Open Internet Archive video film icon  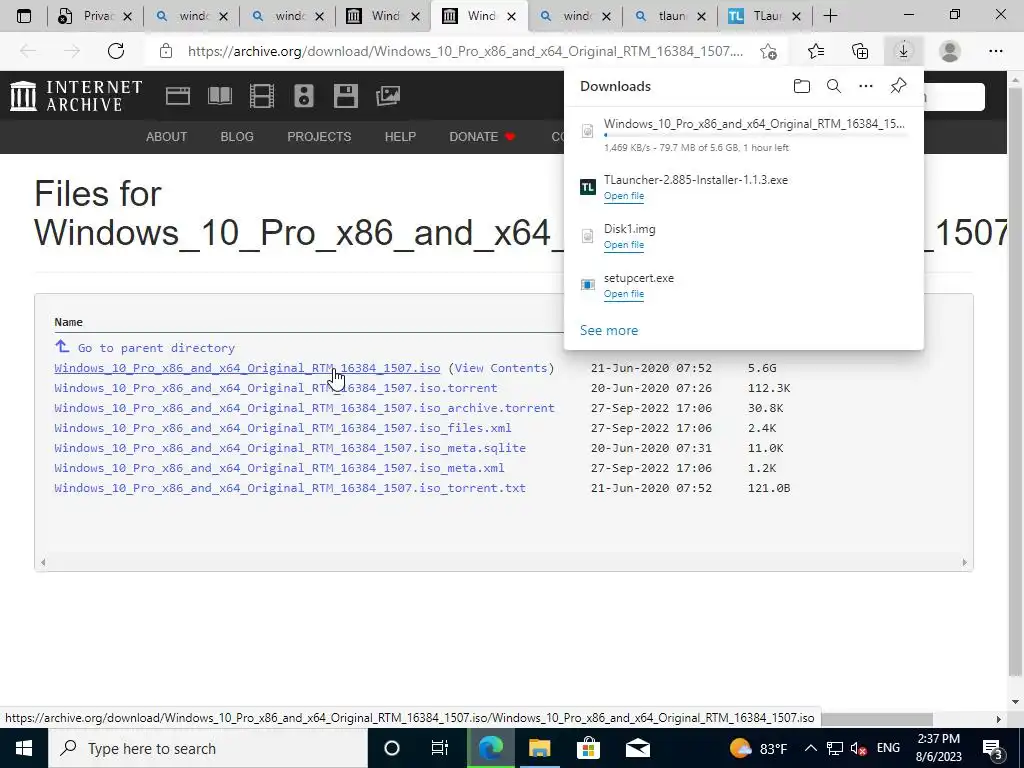tap(261, 96)
